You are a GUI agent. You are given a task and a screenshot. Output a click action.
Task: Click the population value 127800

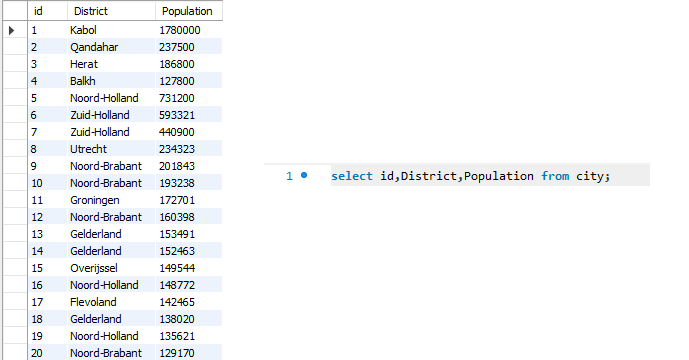(x=177, y=81)
